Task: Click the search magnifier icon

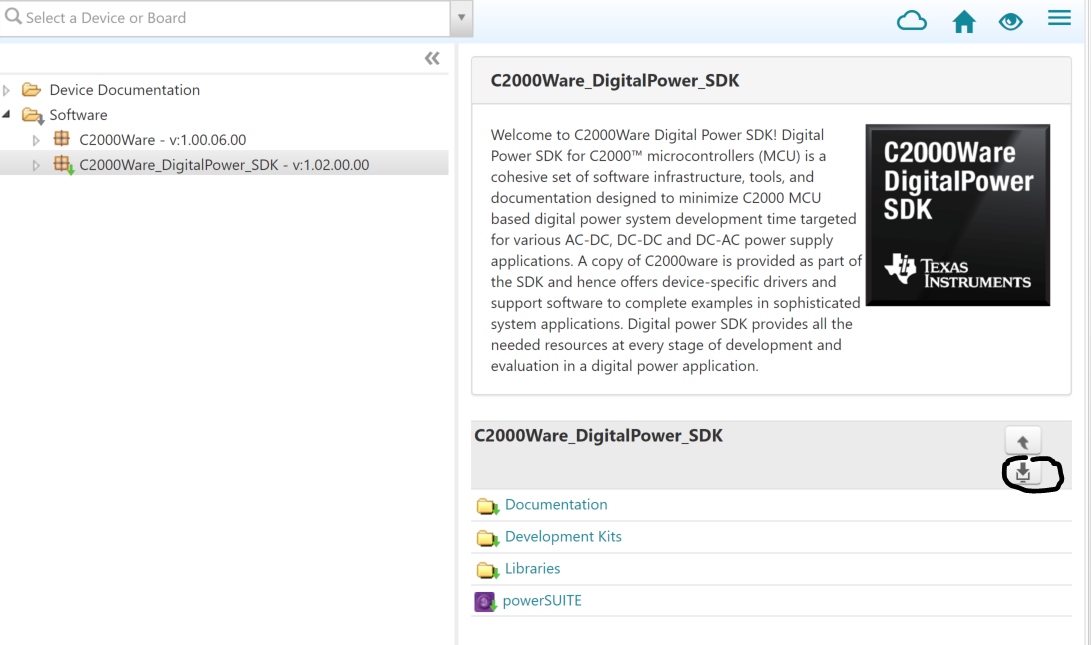Action: pyautogui.click(x=16, y=17)
